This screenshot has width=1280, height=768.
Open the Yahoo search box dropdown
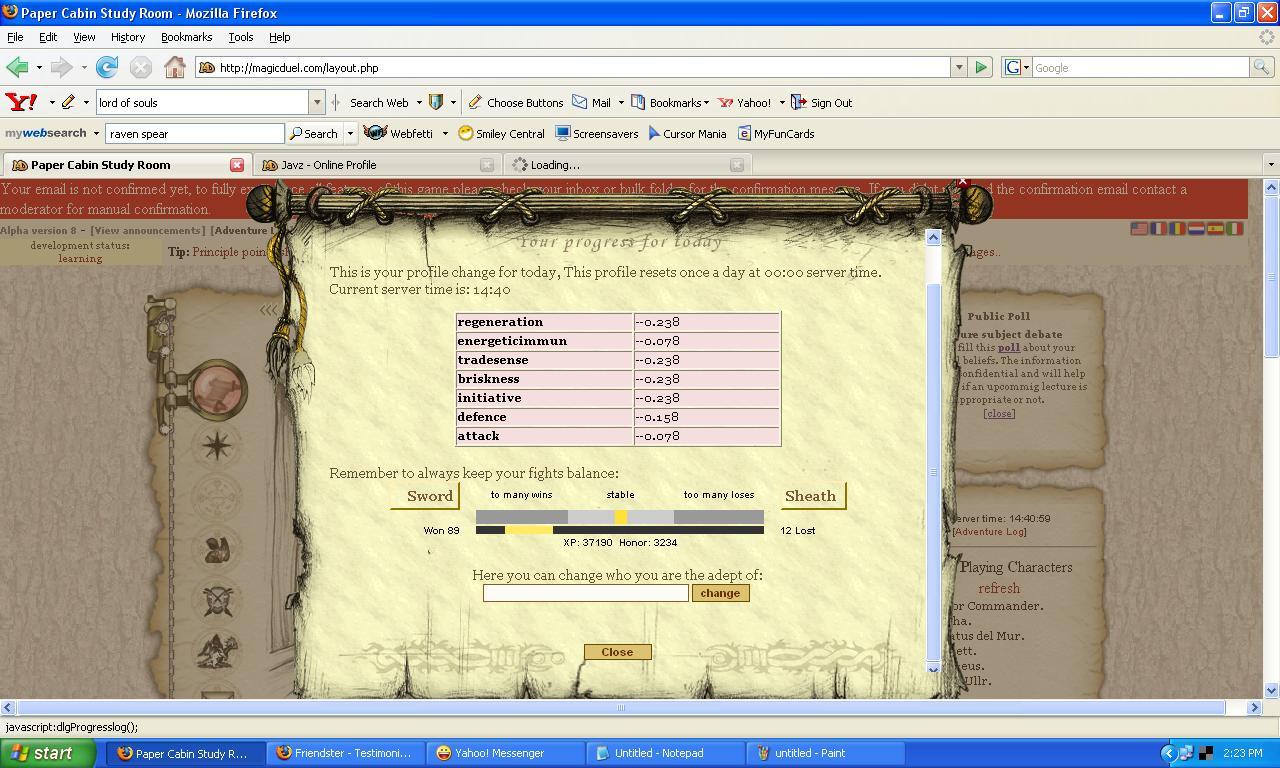coord(317,102)
